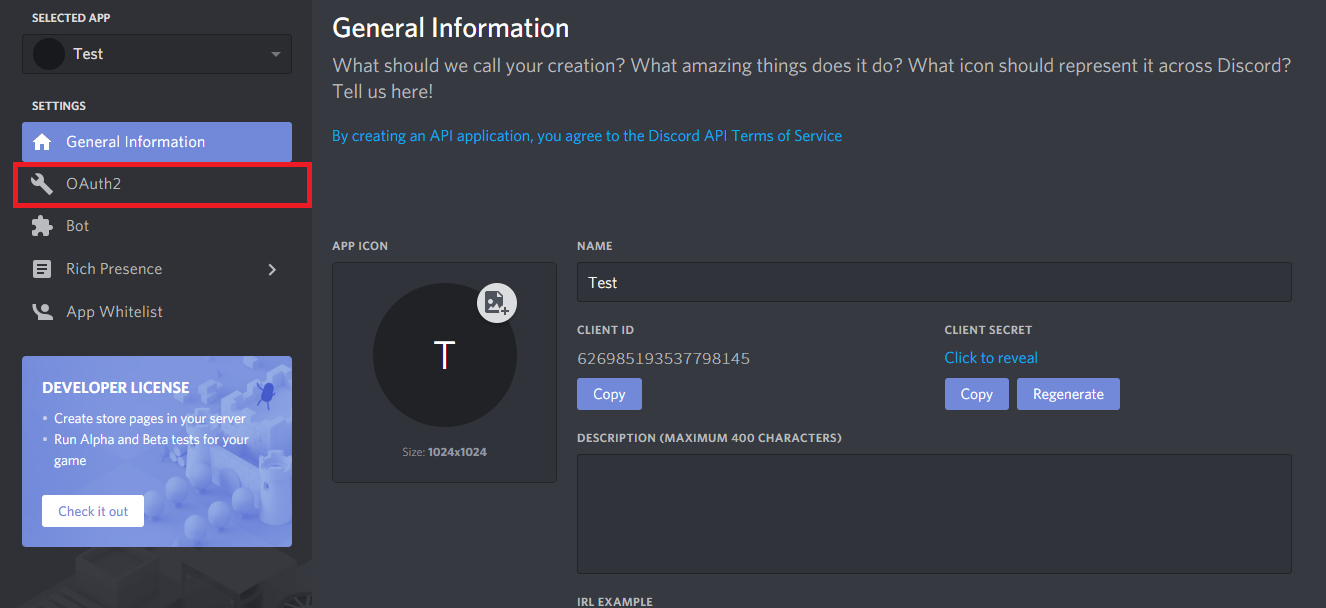This screenshot has width=1326, height=608.
Task: Click the DEVELOPER LICENSE heading
Action: pos(116,387)
